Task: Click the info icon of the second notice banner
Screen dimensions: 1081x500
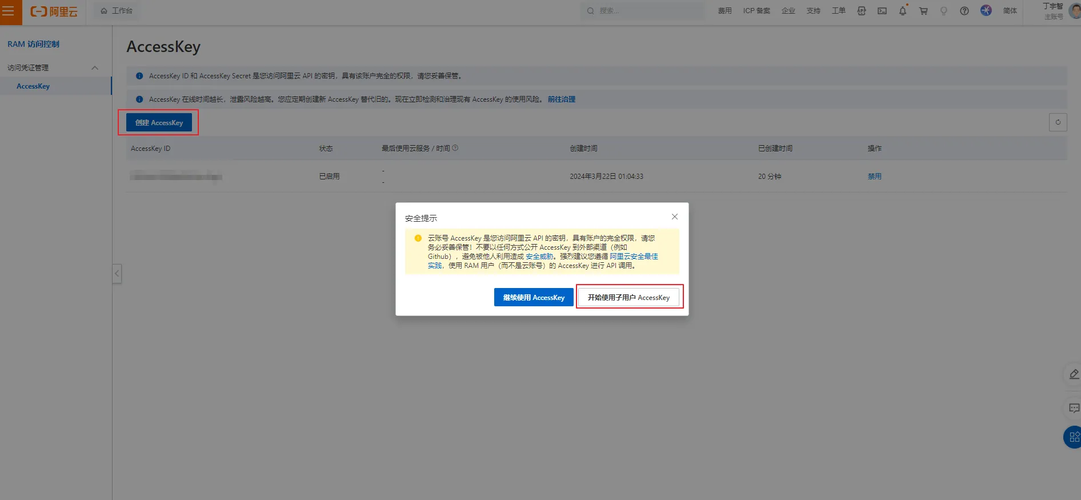Action: point(139,99)
